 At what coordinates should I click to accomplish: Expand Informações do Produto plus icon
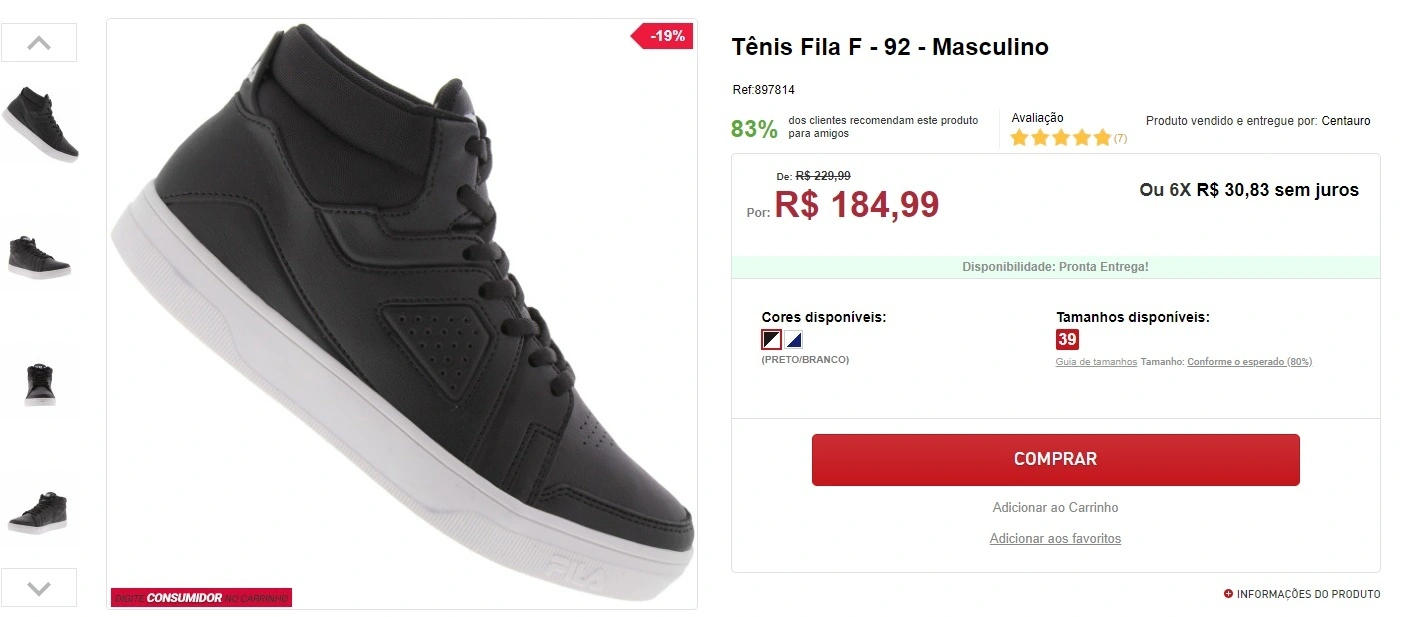(x=1228, y=594)
